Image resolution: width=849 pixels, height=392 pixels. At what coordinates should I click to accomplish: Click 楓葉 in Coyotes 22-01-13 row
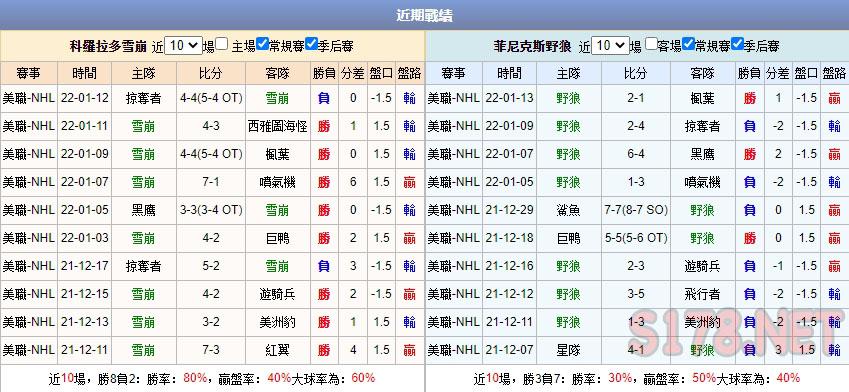[x=702, y=99]
